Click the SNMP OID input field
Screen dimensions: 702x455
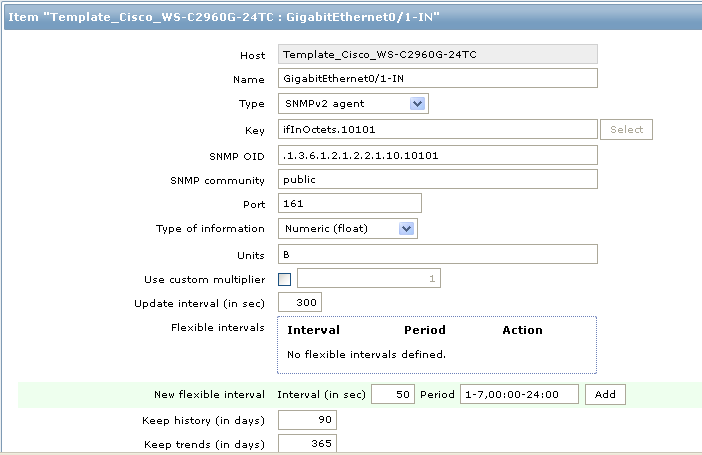pyautogui.click(x=437, y=155)
